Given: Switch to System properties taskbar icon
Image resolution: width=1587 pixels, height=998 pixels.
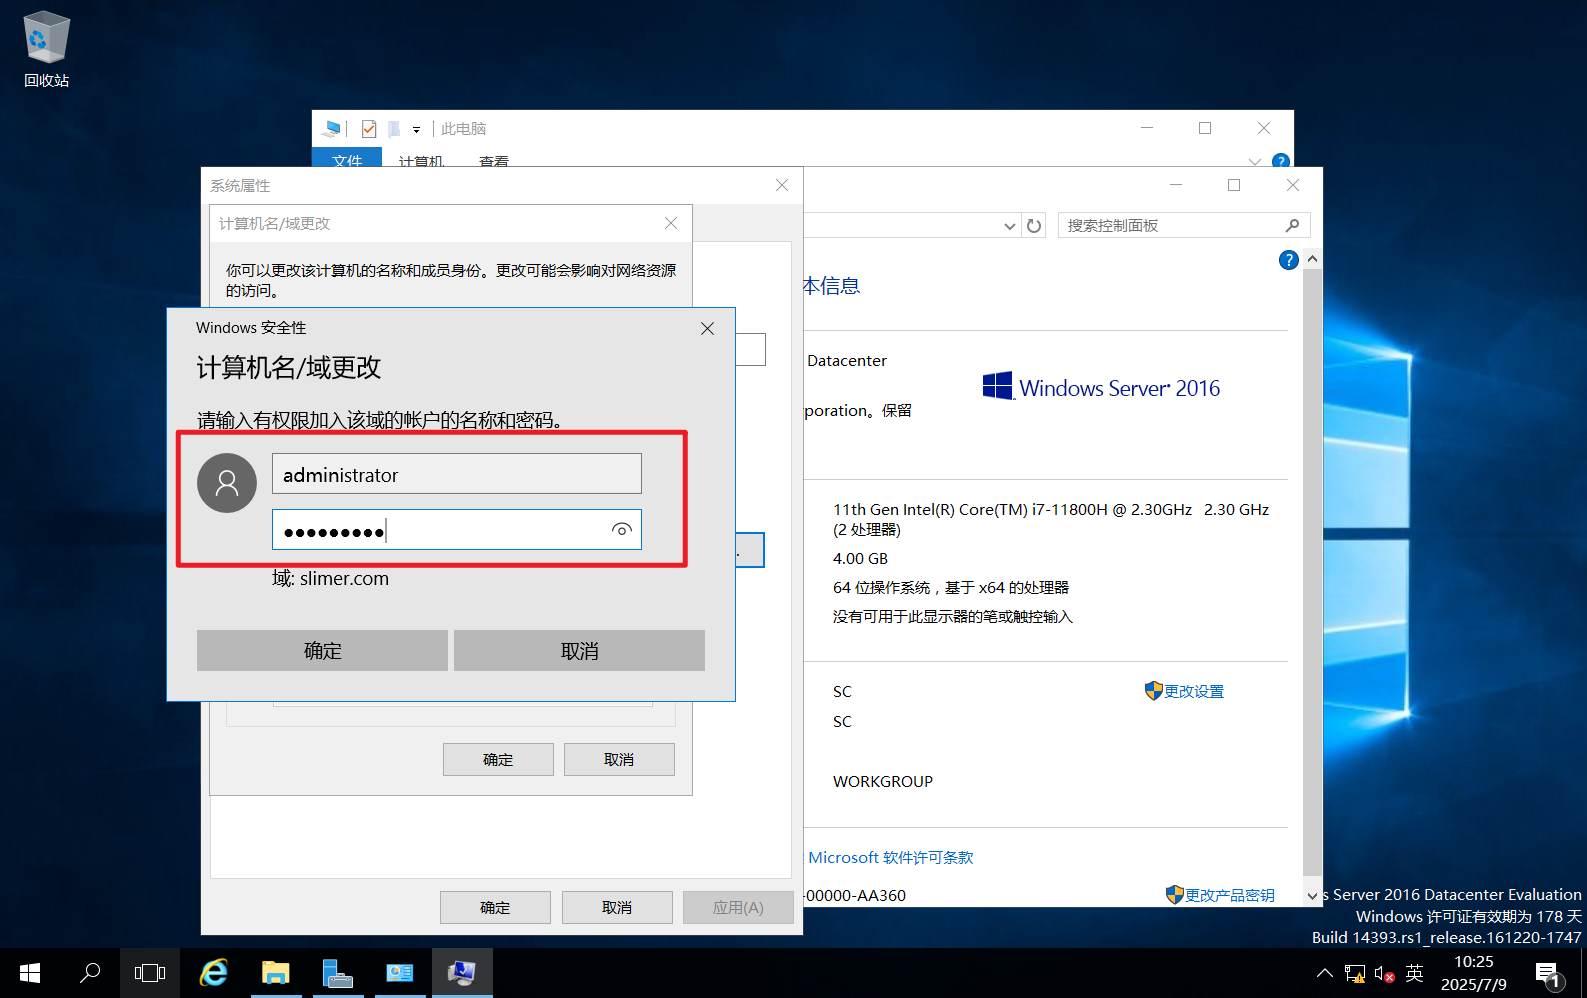Looking at the screenshot, I should (x=462, y=973).
